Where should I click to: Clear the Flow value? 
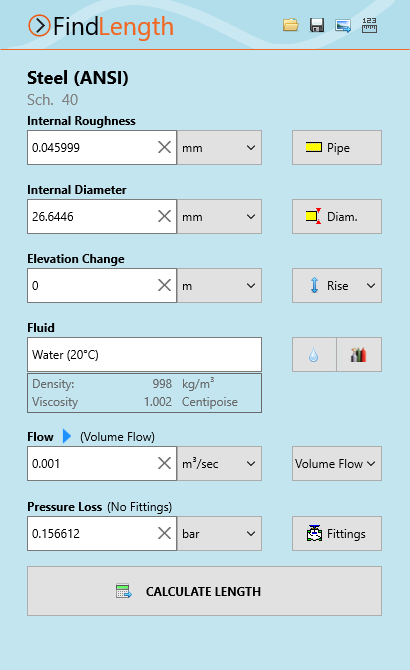pos(164,463)
